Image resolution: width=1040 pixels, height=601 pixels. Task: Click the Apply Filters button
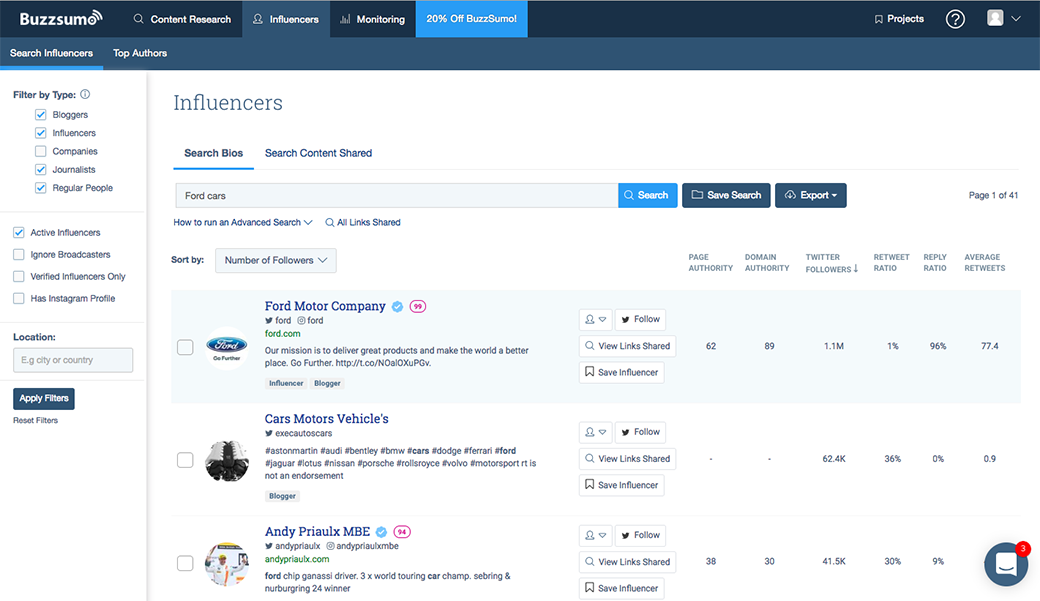pos(43,397)
